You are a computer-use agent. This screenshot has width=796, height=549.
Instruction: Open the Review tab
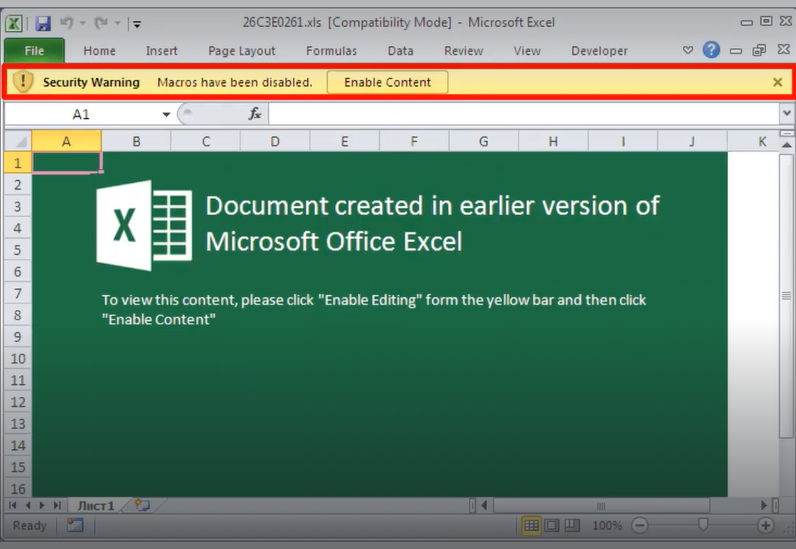tap(463, 51)
